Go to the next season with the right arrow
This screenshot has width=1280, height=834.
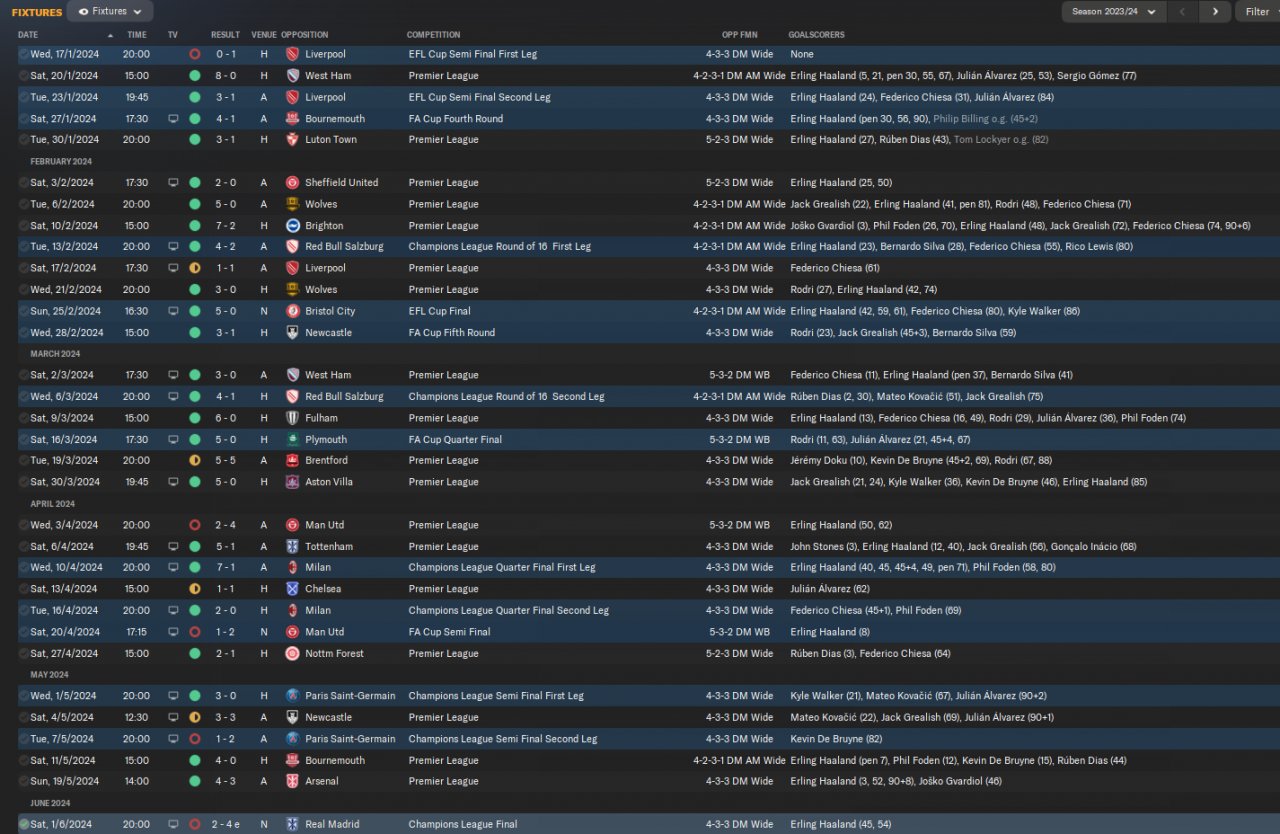[1215, 12]
